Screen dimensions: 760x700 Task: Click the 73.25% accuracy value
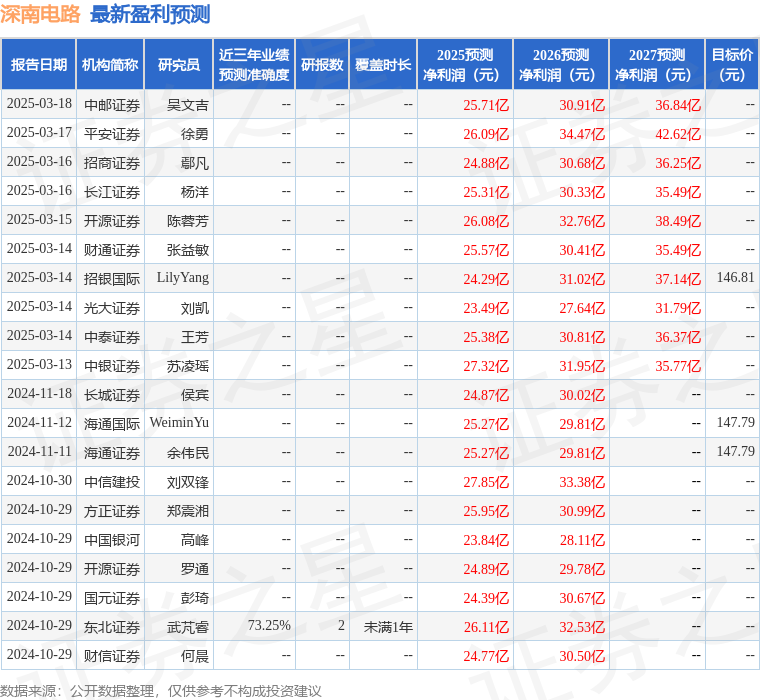click(269, 625)
